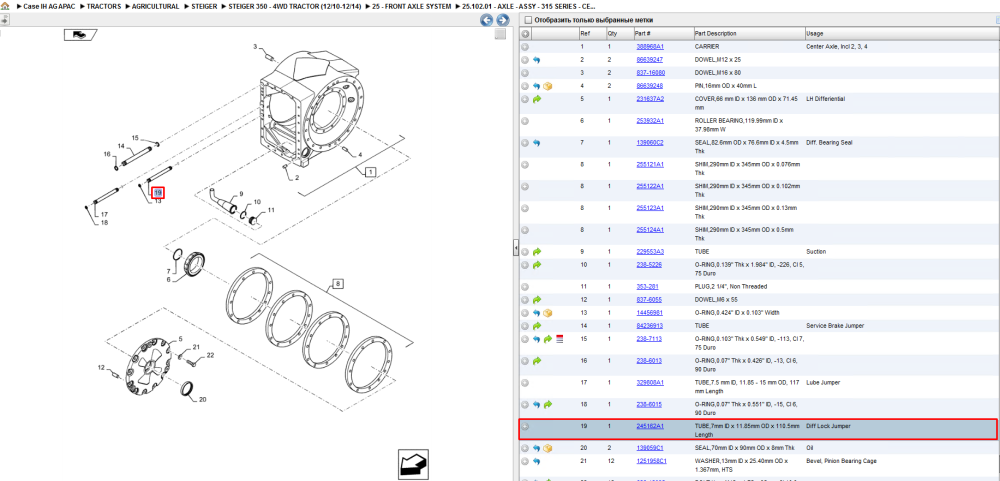Click the large arrow icon below diagram
1000x481 pixels.
click(412, 464)
